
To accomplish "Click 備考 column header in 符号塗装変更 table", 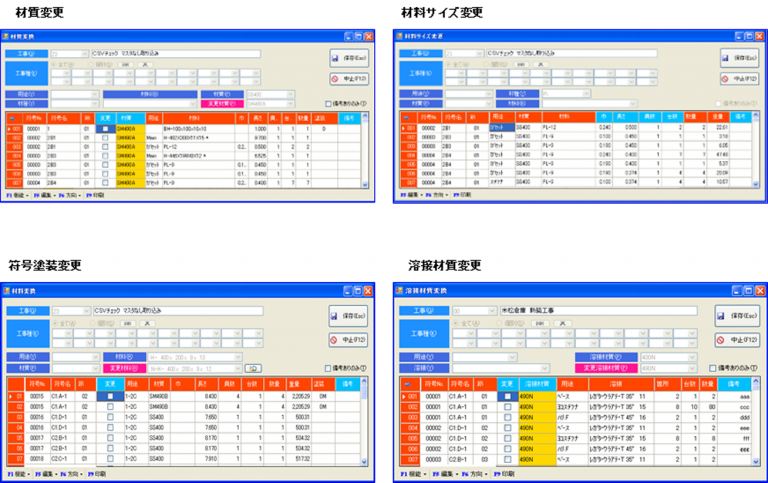I will 347,384.
